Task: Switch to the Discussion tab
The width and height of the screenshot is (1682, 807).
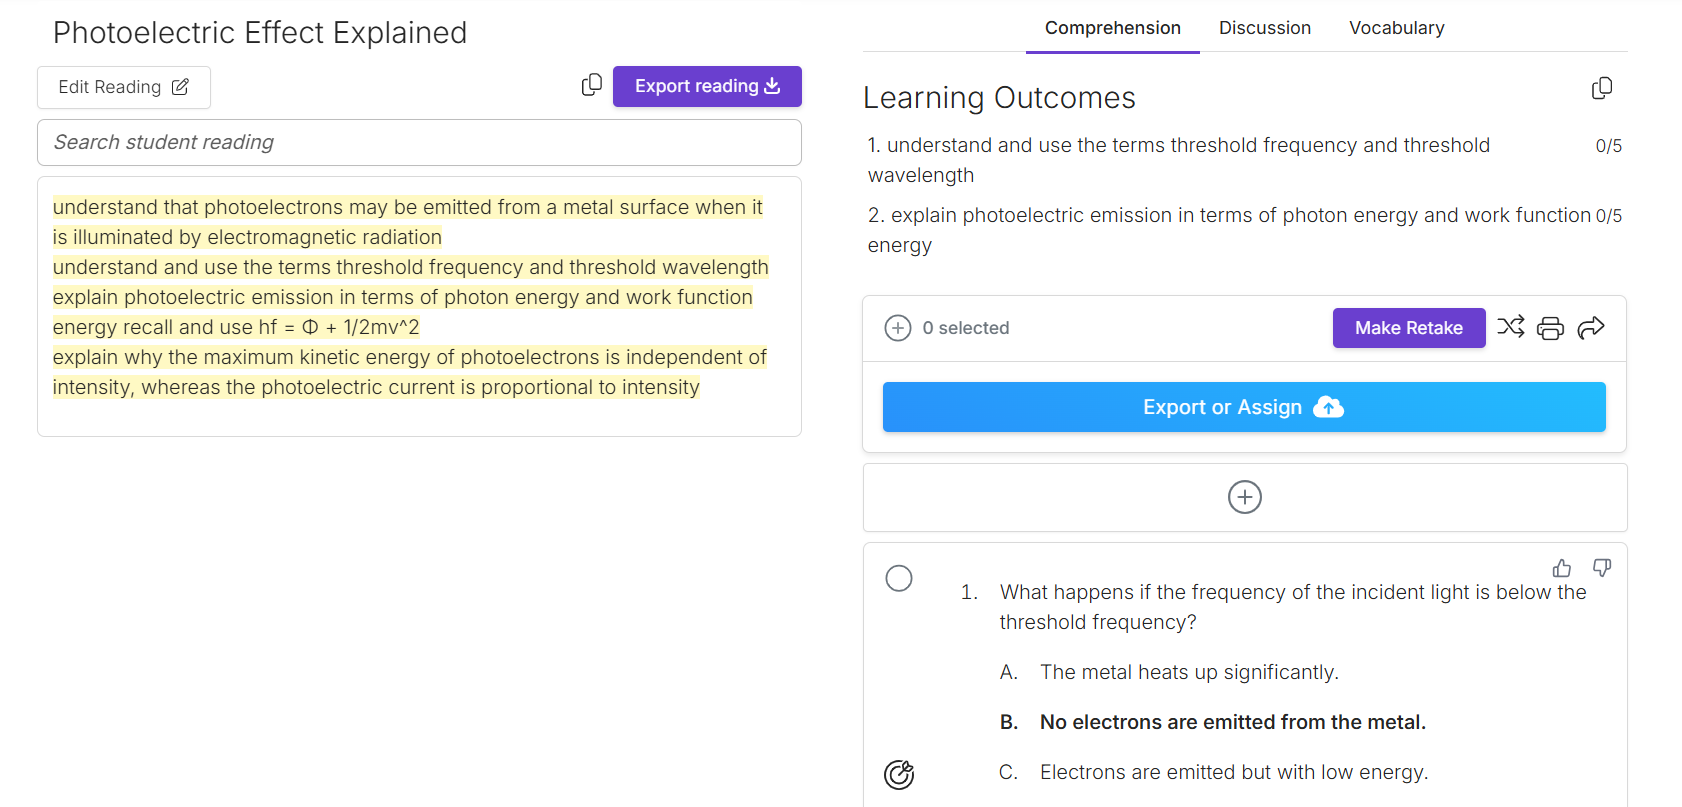Action: pos(1264,28)
